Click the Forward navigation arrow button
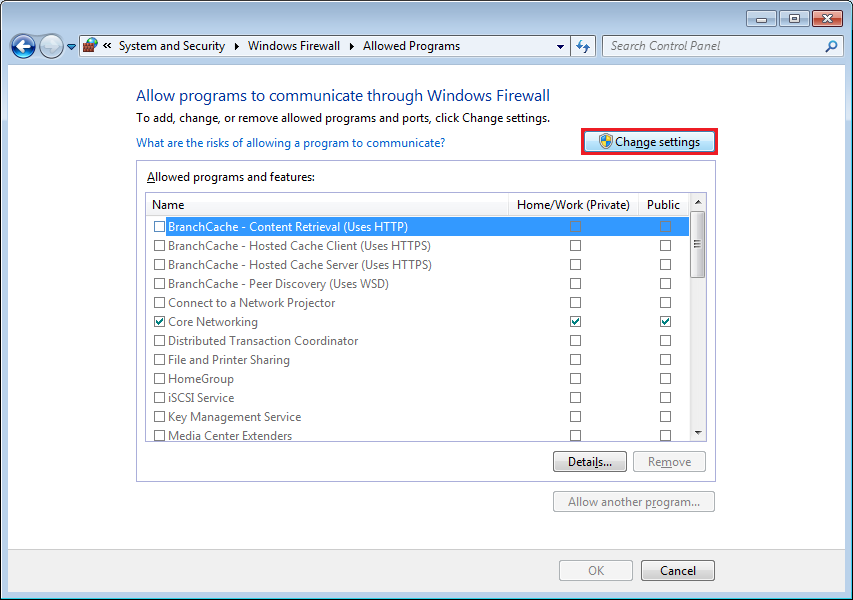853x600 pixels. (51, 46)
